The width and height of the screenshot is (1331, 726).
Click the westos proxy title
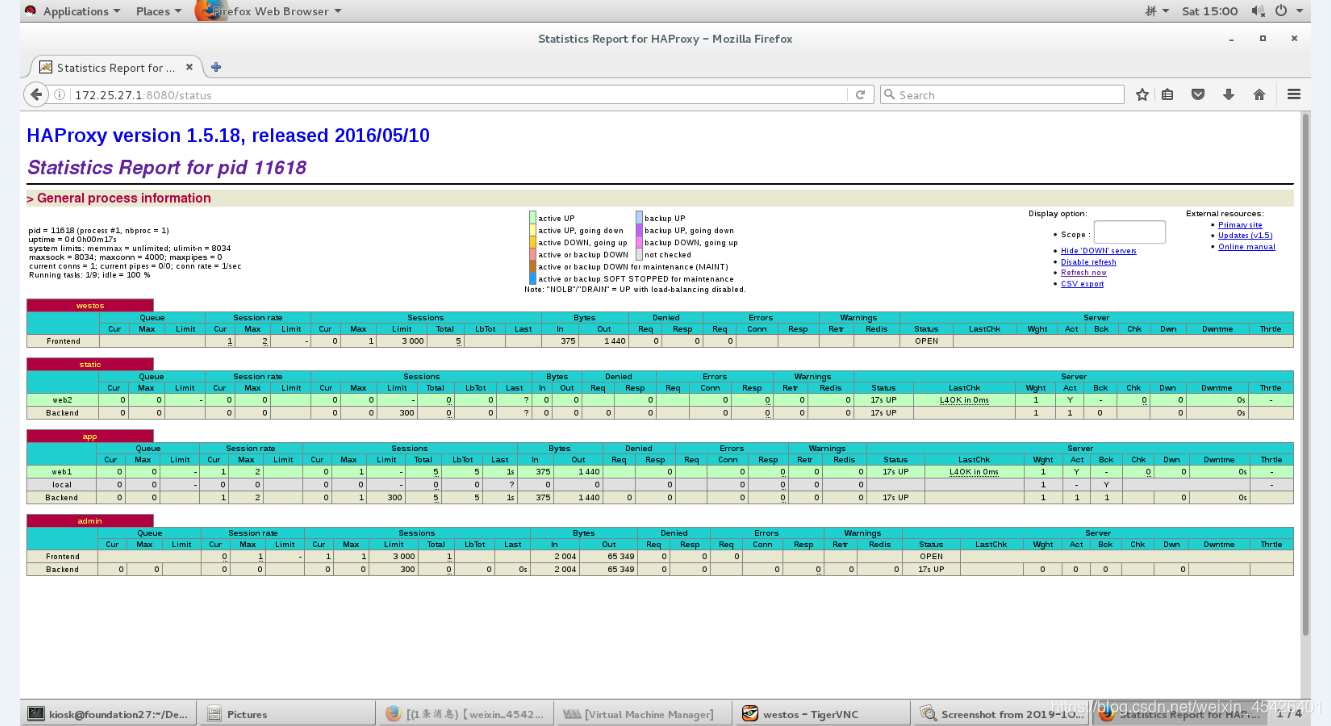90,305
